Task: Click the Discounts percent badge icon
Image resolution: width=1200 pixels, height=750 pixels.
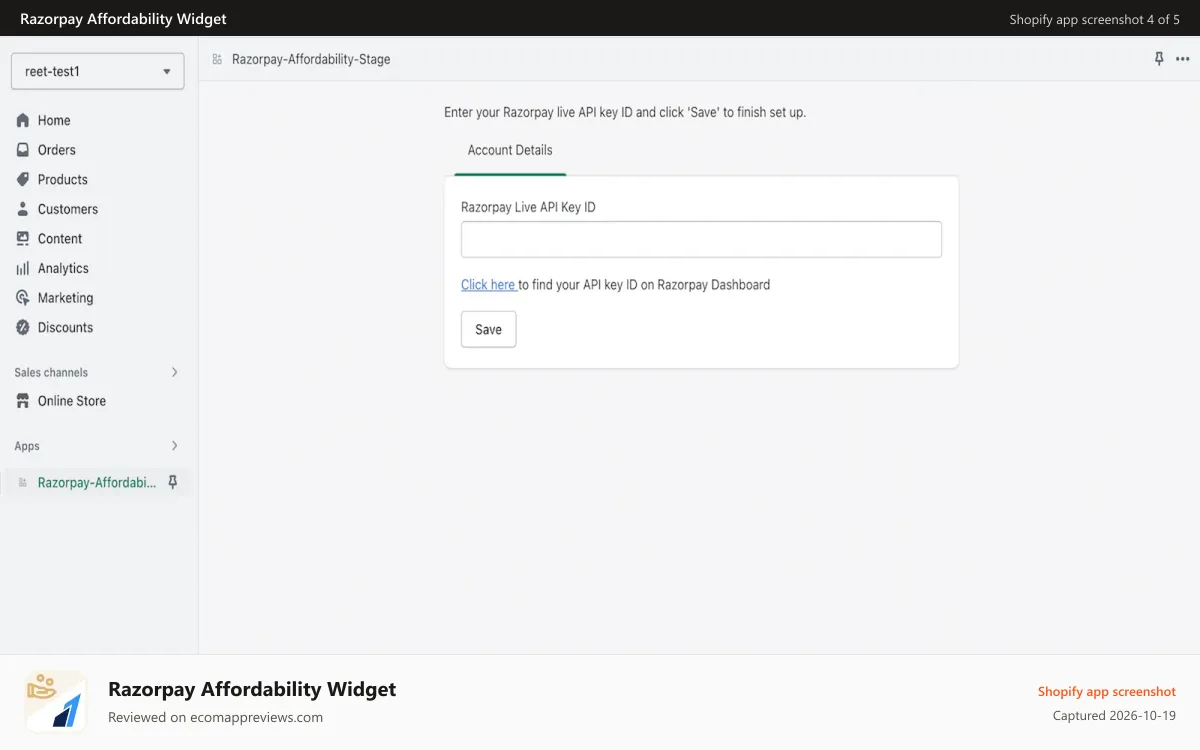Action: 23,327
